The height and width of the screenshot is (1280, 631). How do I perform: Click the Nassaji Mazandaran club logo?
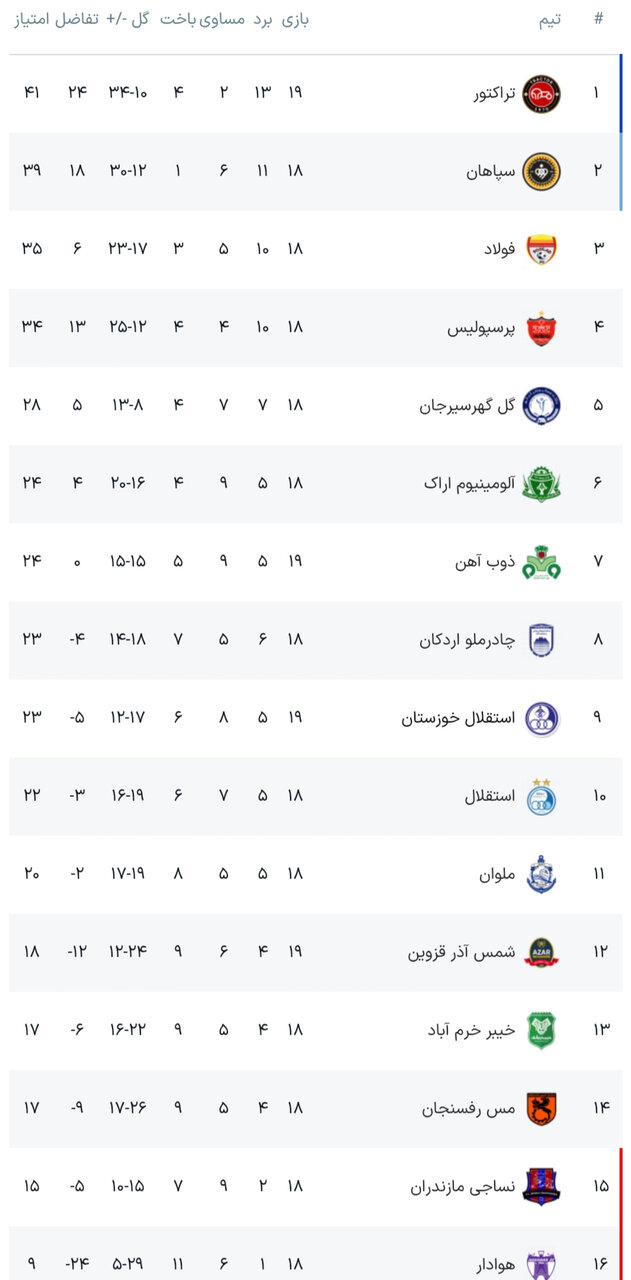[542, 1186]
